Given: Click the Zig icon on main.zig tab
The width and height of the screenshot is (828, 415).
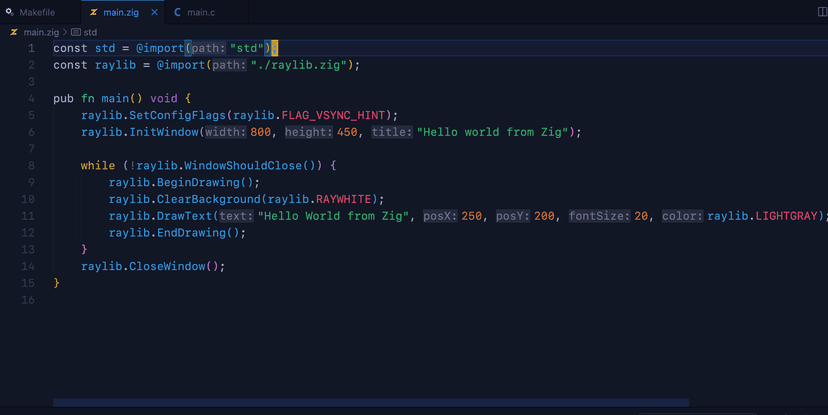Looking at the screenshot, I should 93,12.
